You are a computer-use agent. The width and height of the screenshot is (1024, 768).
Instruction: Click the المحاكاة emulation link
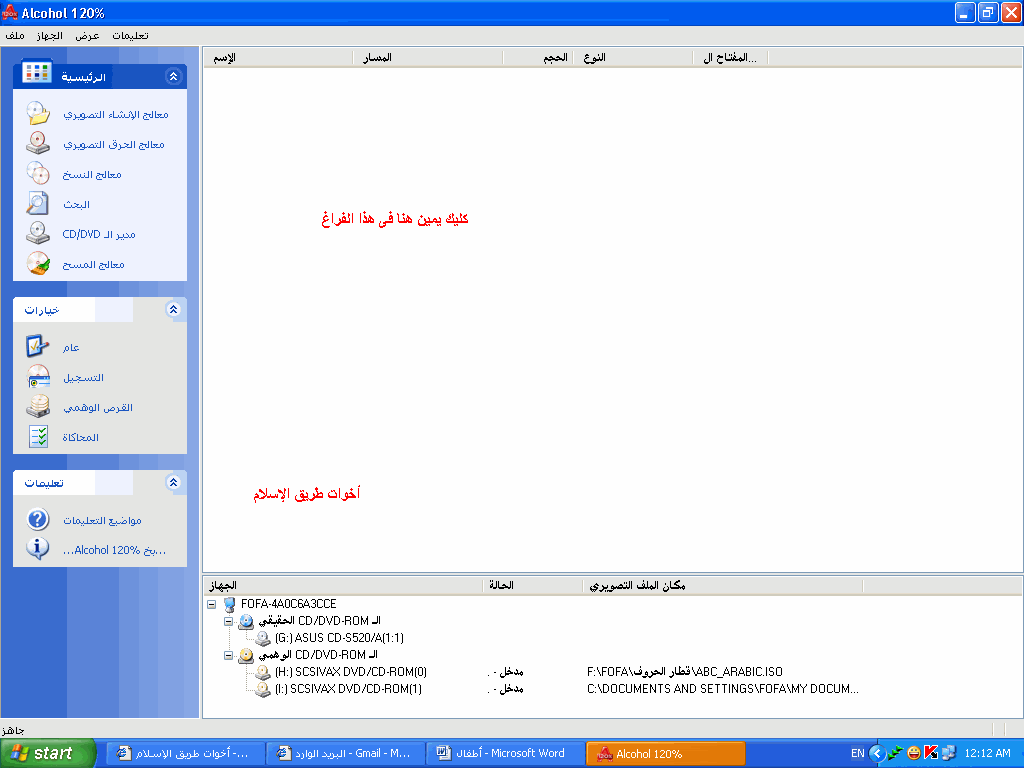tap(81, 438)
